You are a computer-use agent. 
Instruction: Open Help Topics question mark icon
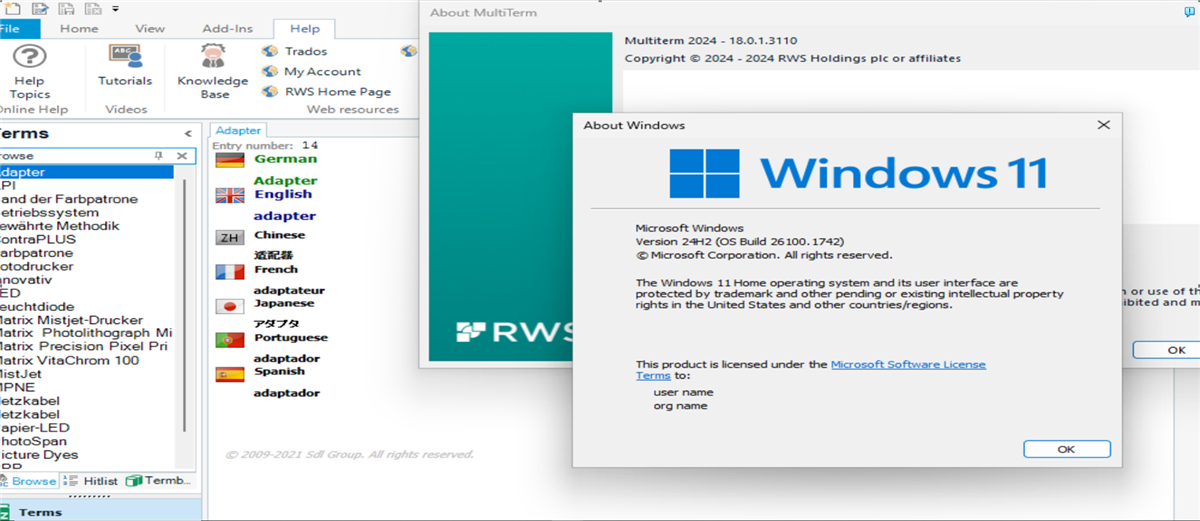30,56
